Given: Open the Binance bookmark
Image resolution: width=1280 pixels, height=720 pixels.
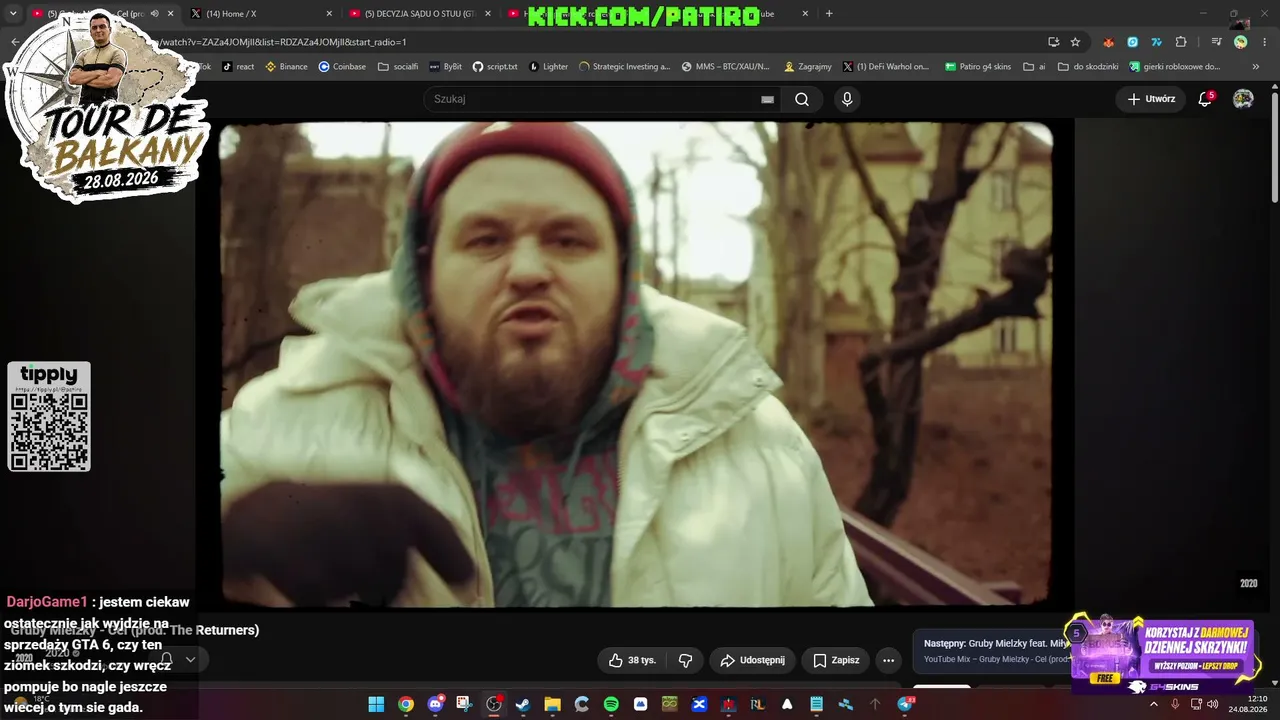Looking at the screenshot, I should pyautogui.click(x=286, y=67).
